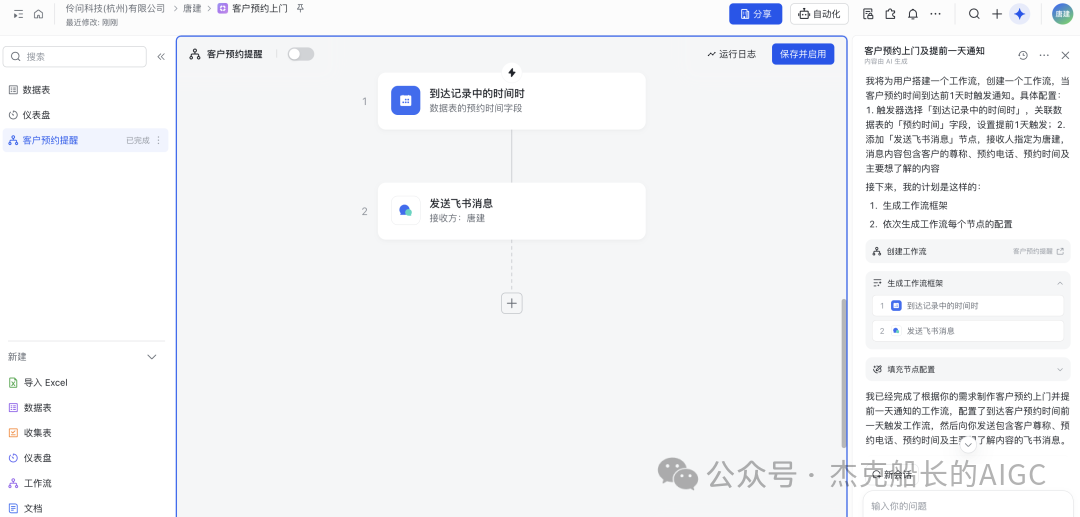Create new 数据表 under 新建 section
The width and height of the screenshot is (1080, 517).
38,408
